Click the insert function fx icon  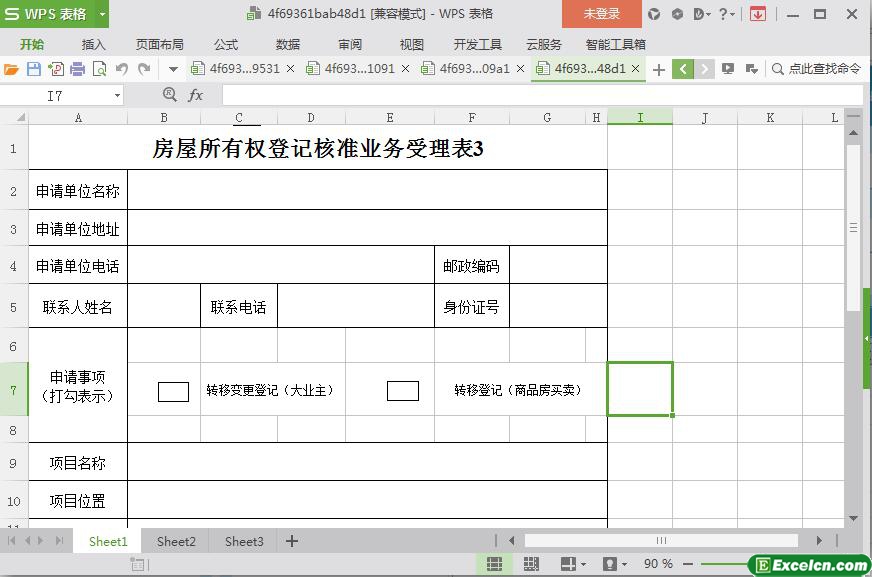[196, 95]
